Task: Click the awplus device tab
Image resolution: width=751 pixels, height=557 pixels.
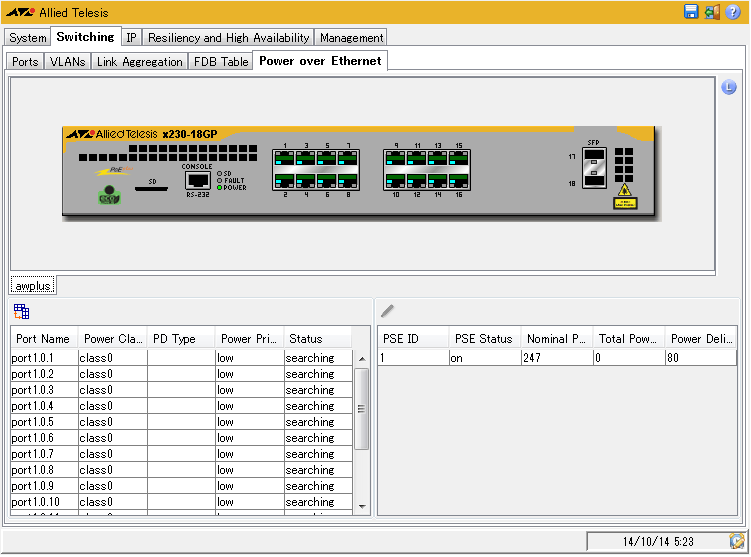Action: (x=33, y=285)
